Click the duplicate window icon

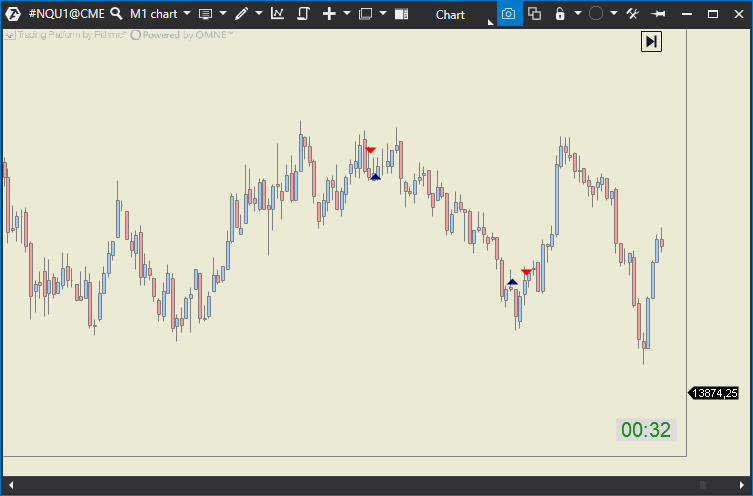pyautogui.click(x=534, y=13)
